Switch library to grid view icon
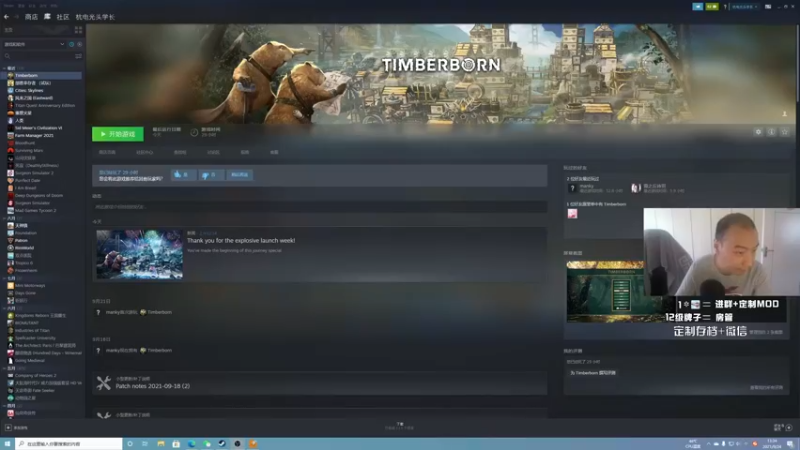800x450 pixels. coord(79,30)
